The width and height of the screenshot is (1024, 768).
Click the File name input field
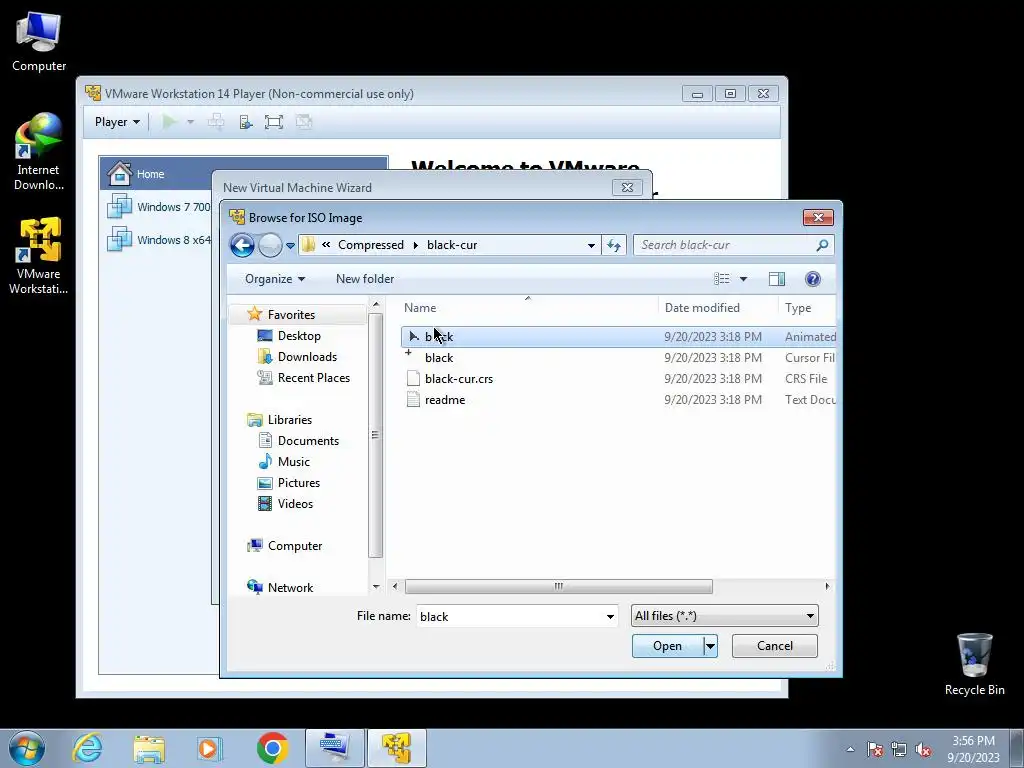tap(510, 616)
